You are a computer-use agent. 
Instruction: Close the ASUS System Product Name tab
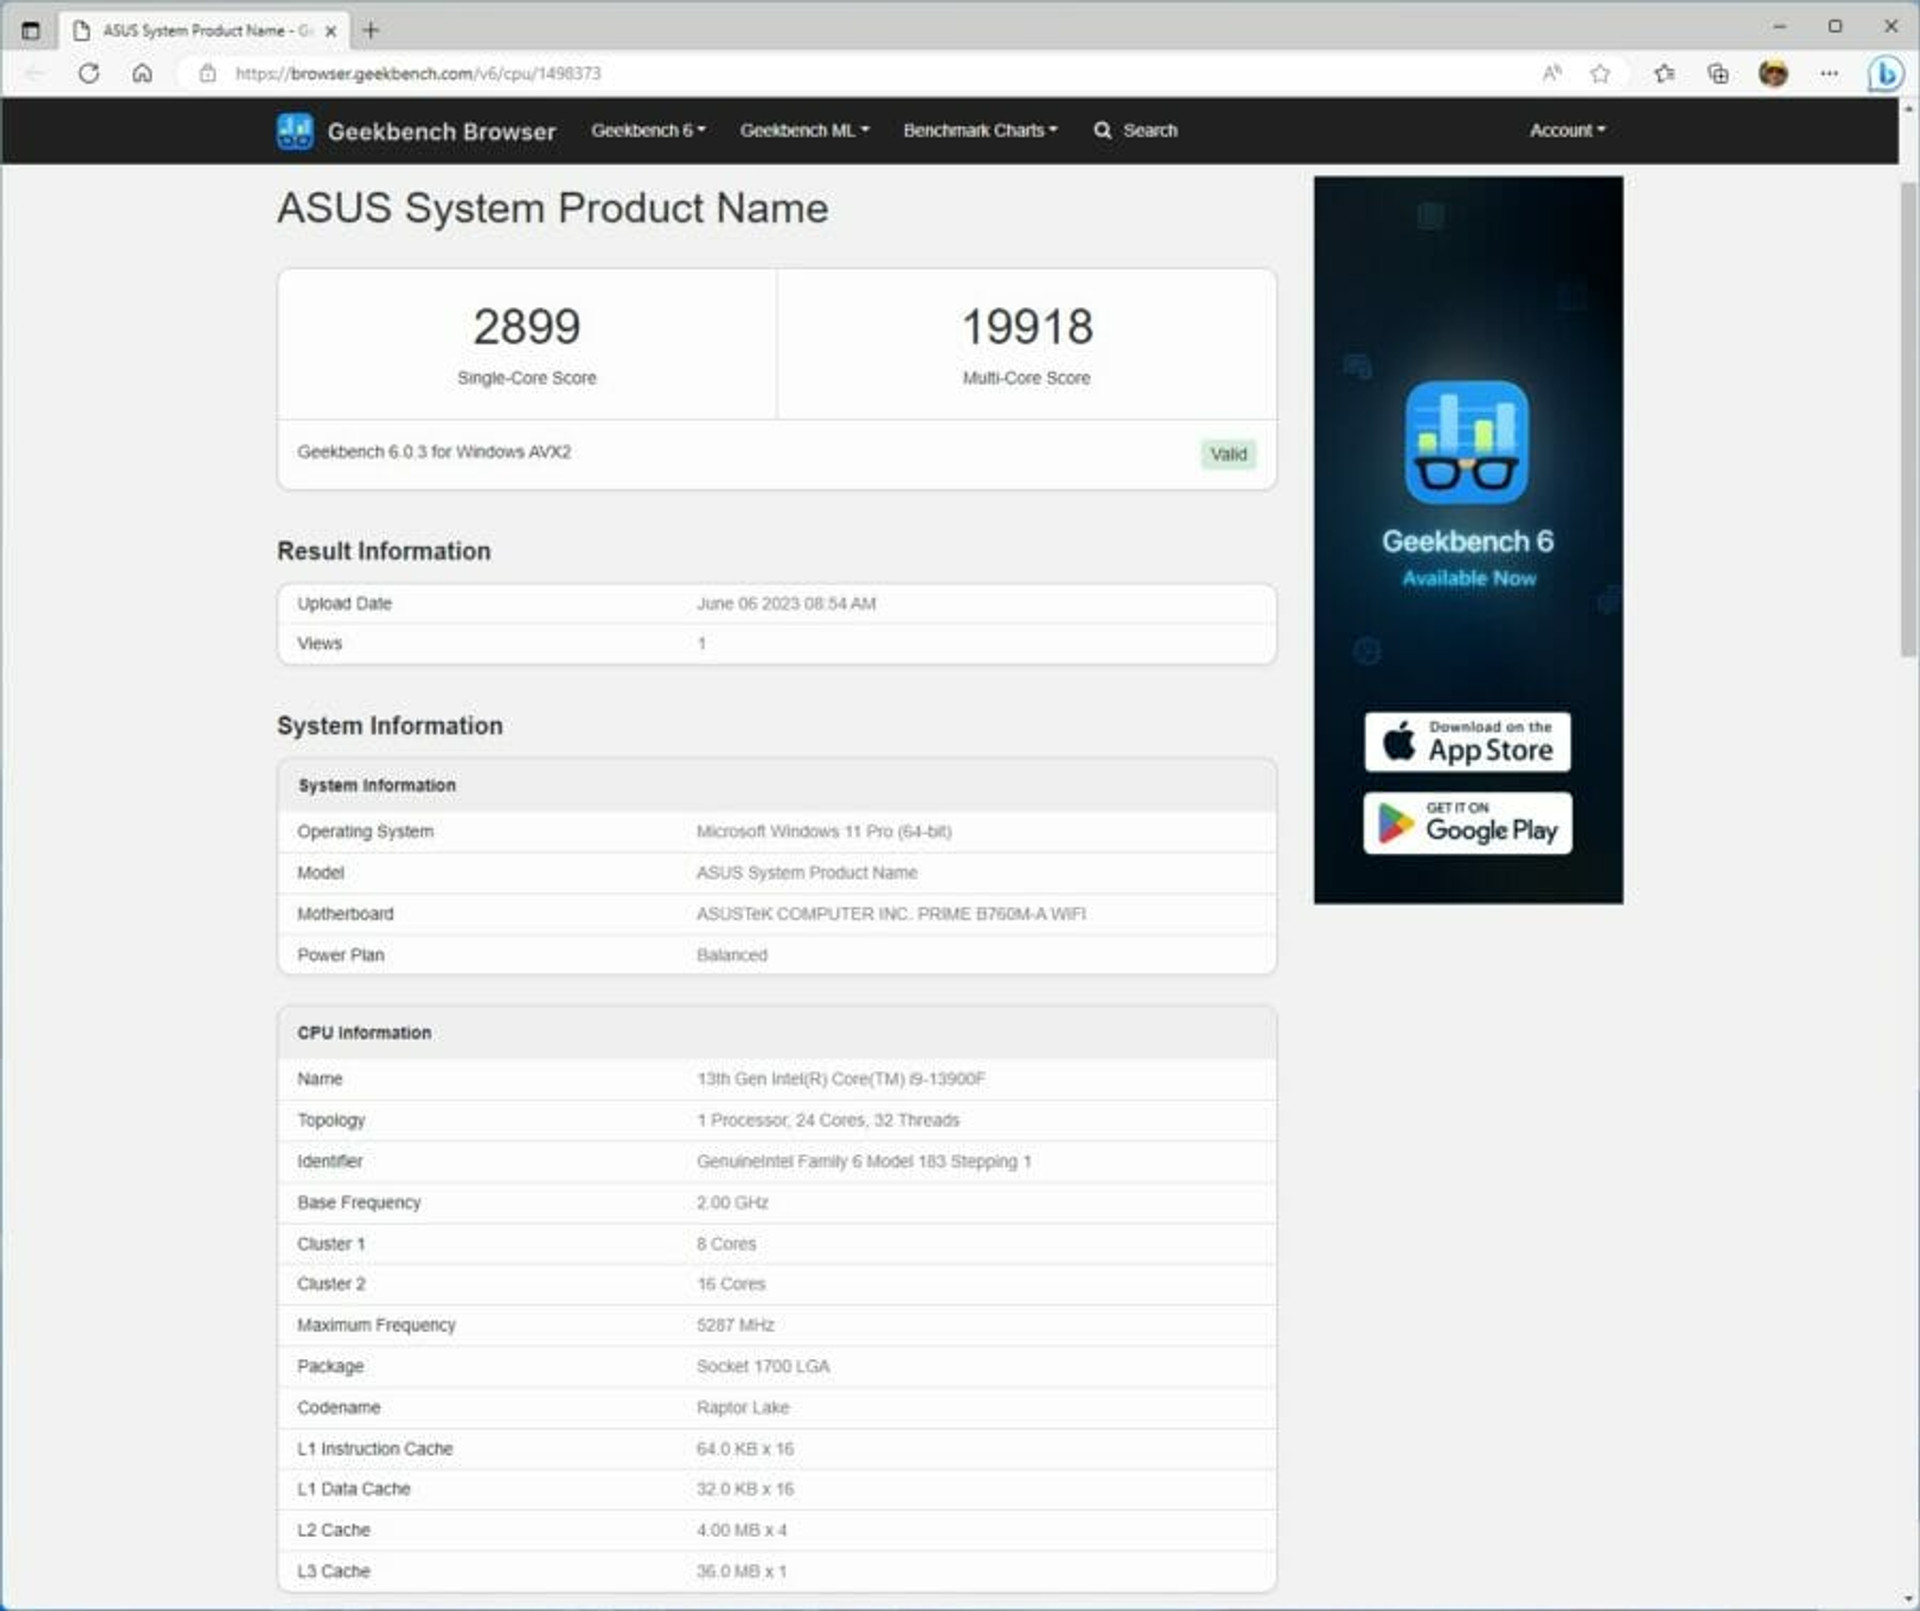(330, 31)
